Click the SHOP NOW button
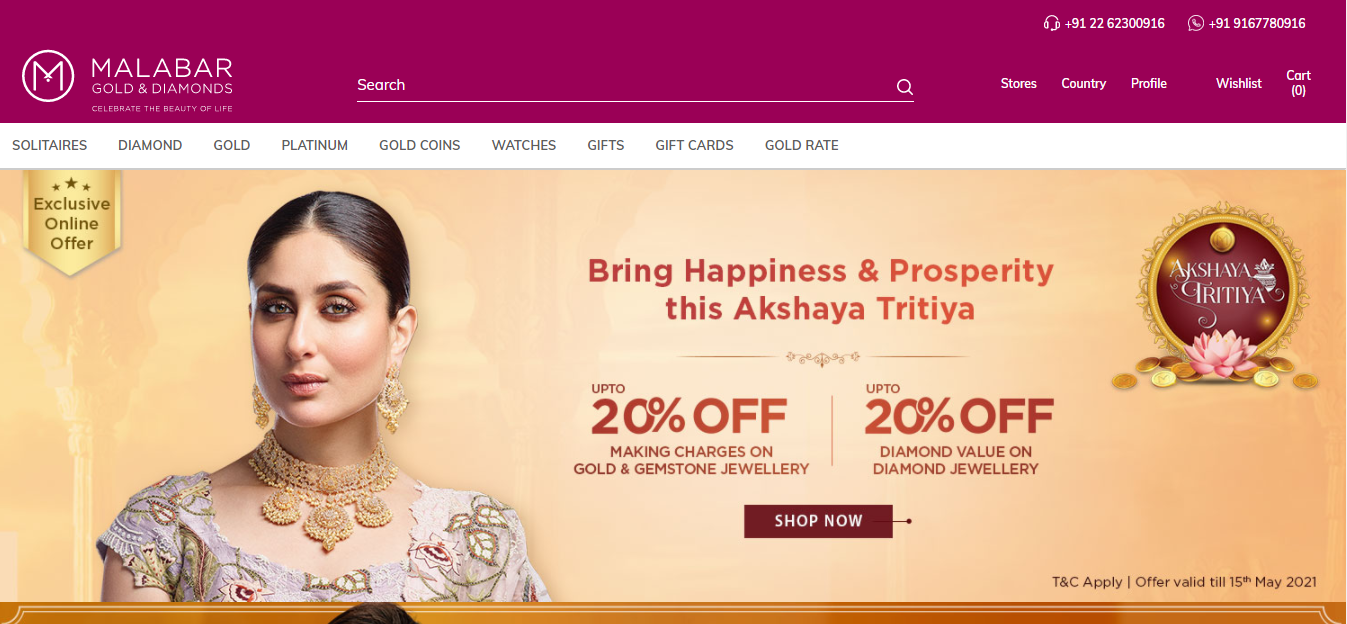Image resolution: width=1347 pixels, height=624 pixels. [x=818, y=521]
